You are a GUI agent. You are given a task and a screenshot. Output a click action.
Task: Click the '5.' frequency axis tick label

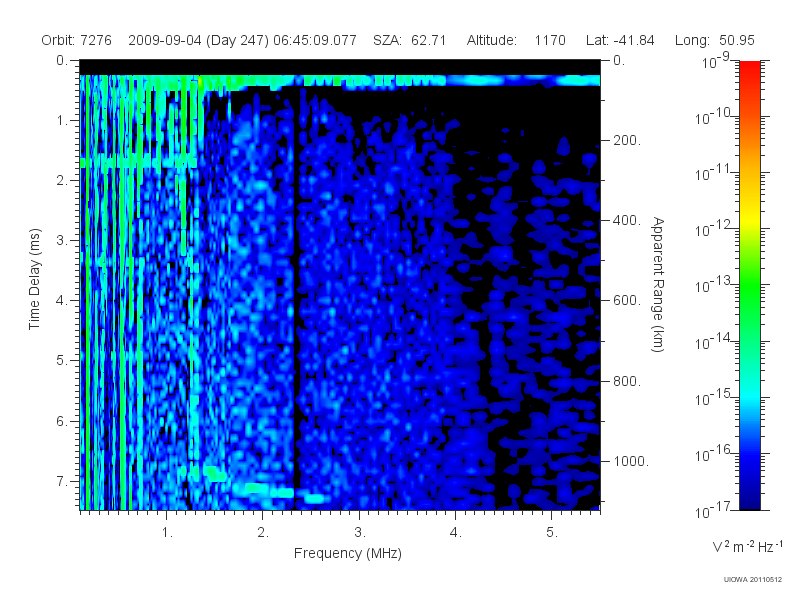552,533
